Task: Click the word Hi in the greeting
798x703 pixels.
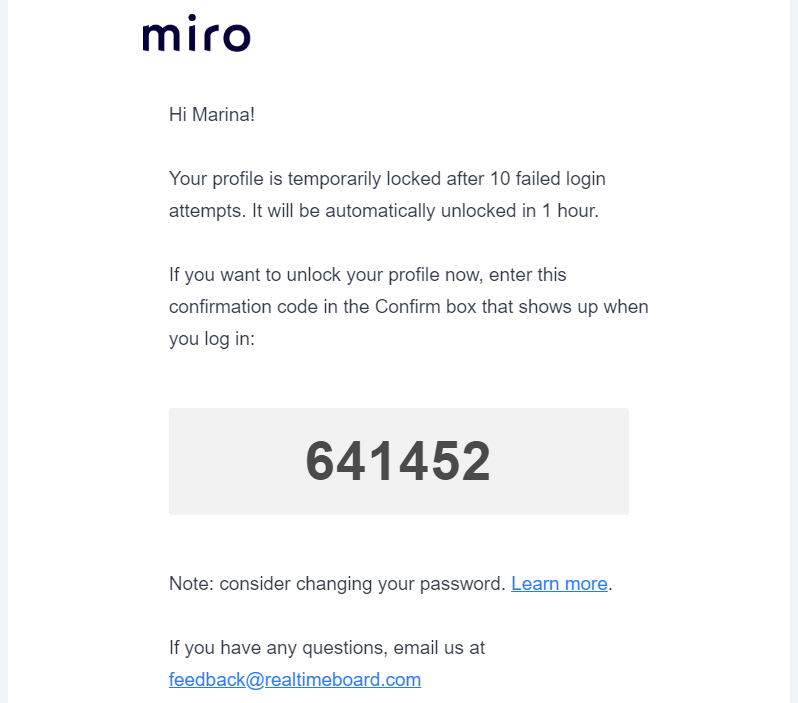Action: (179, 115)
